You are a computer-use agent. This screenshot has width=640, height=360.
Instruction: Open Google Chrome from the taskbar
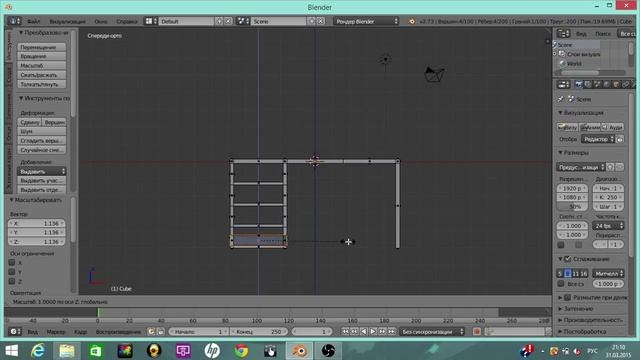pyautogui.click(x=241, y=351)
